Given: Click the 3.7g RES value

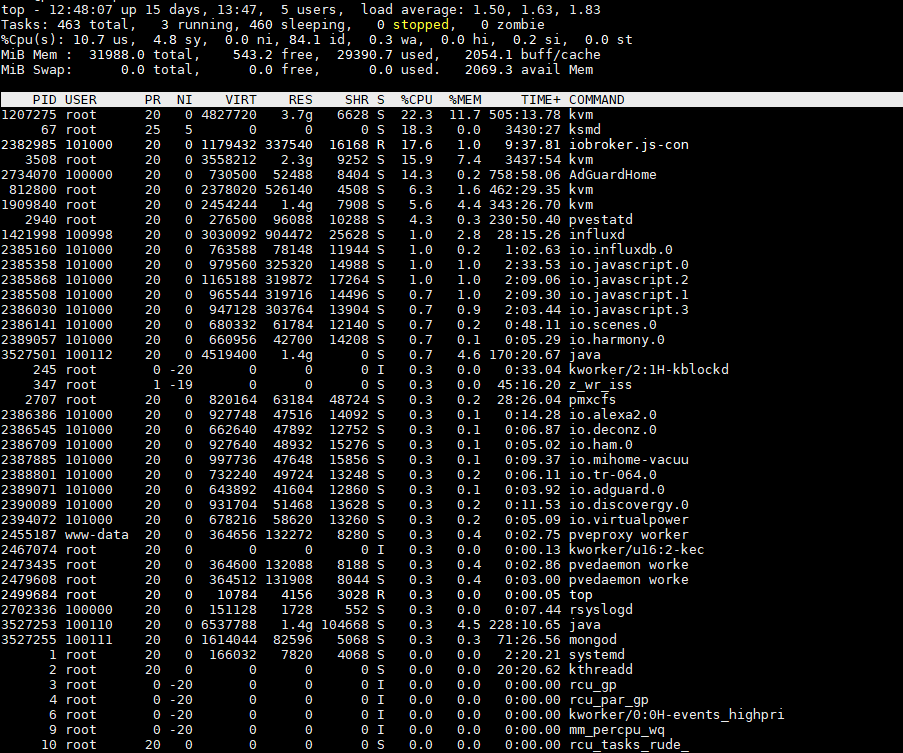Looking at the screenshot, I should pos(297,115).
